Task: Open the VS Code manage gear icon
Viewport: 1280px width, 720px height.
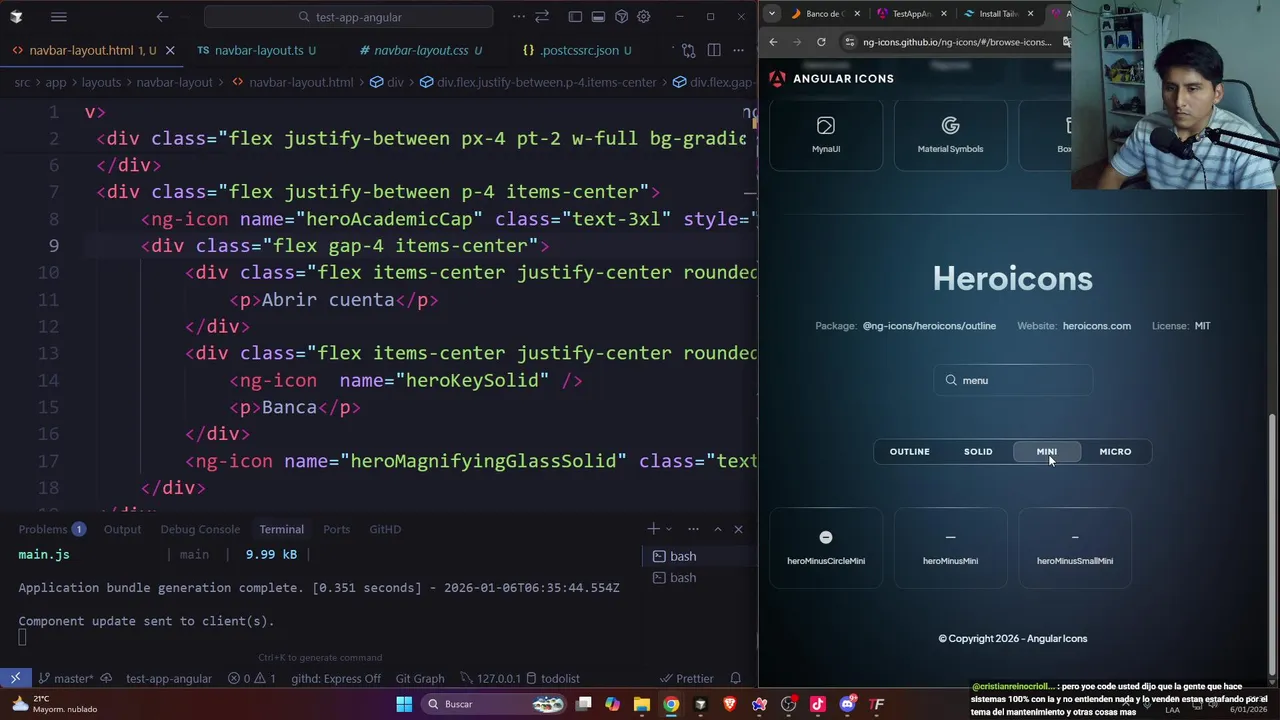Action: [x=644, y=17]
